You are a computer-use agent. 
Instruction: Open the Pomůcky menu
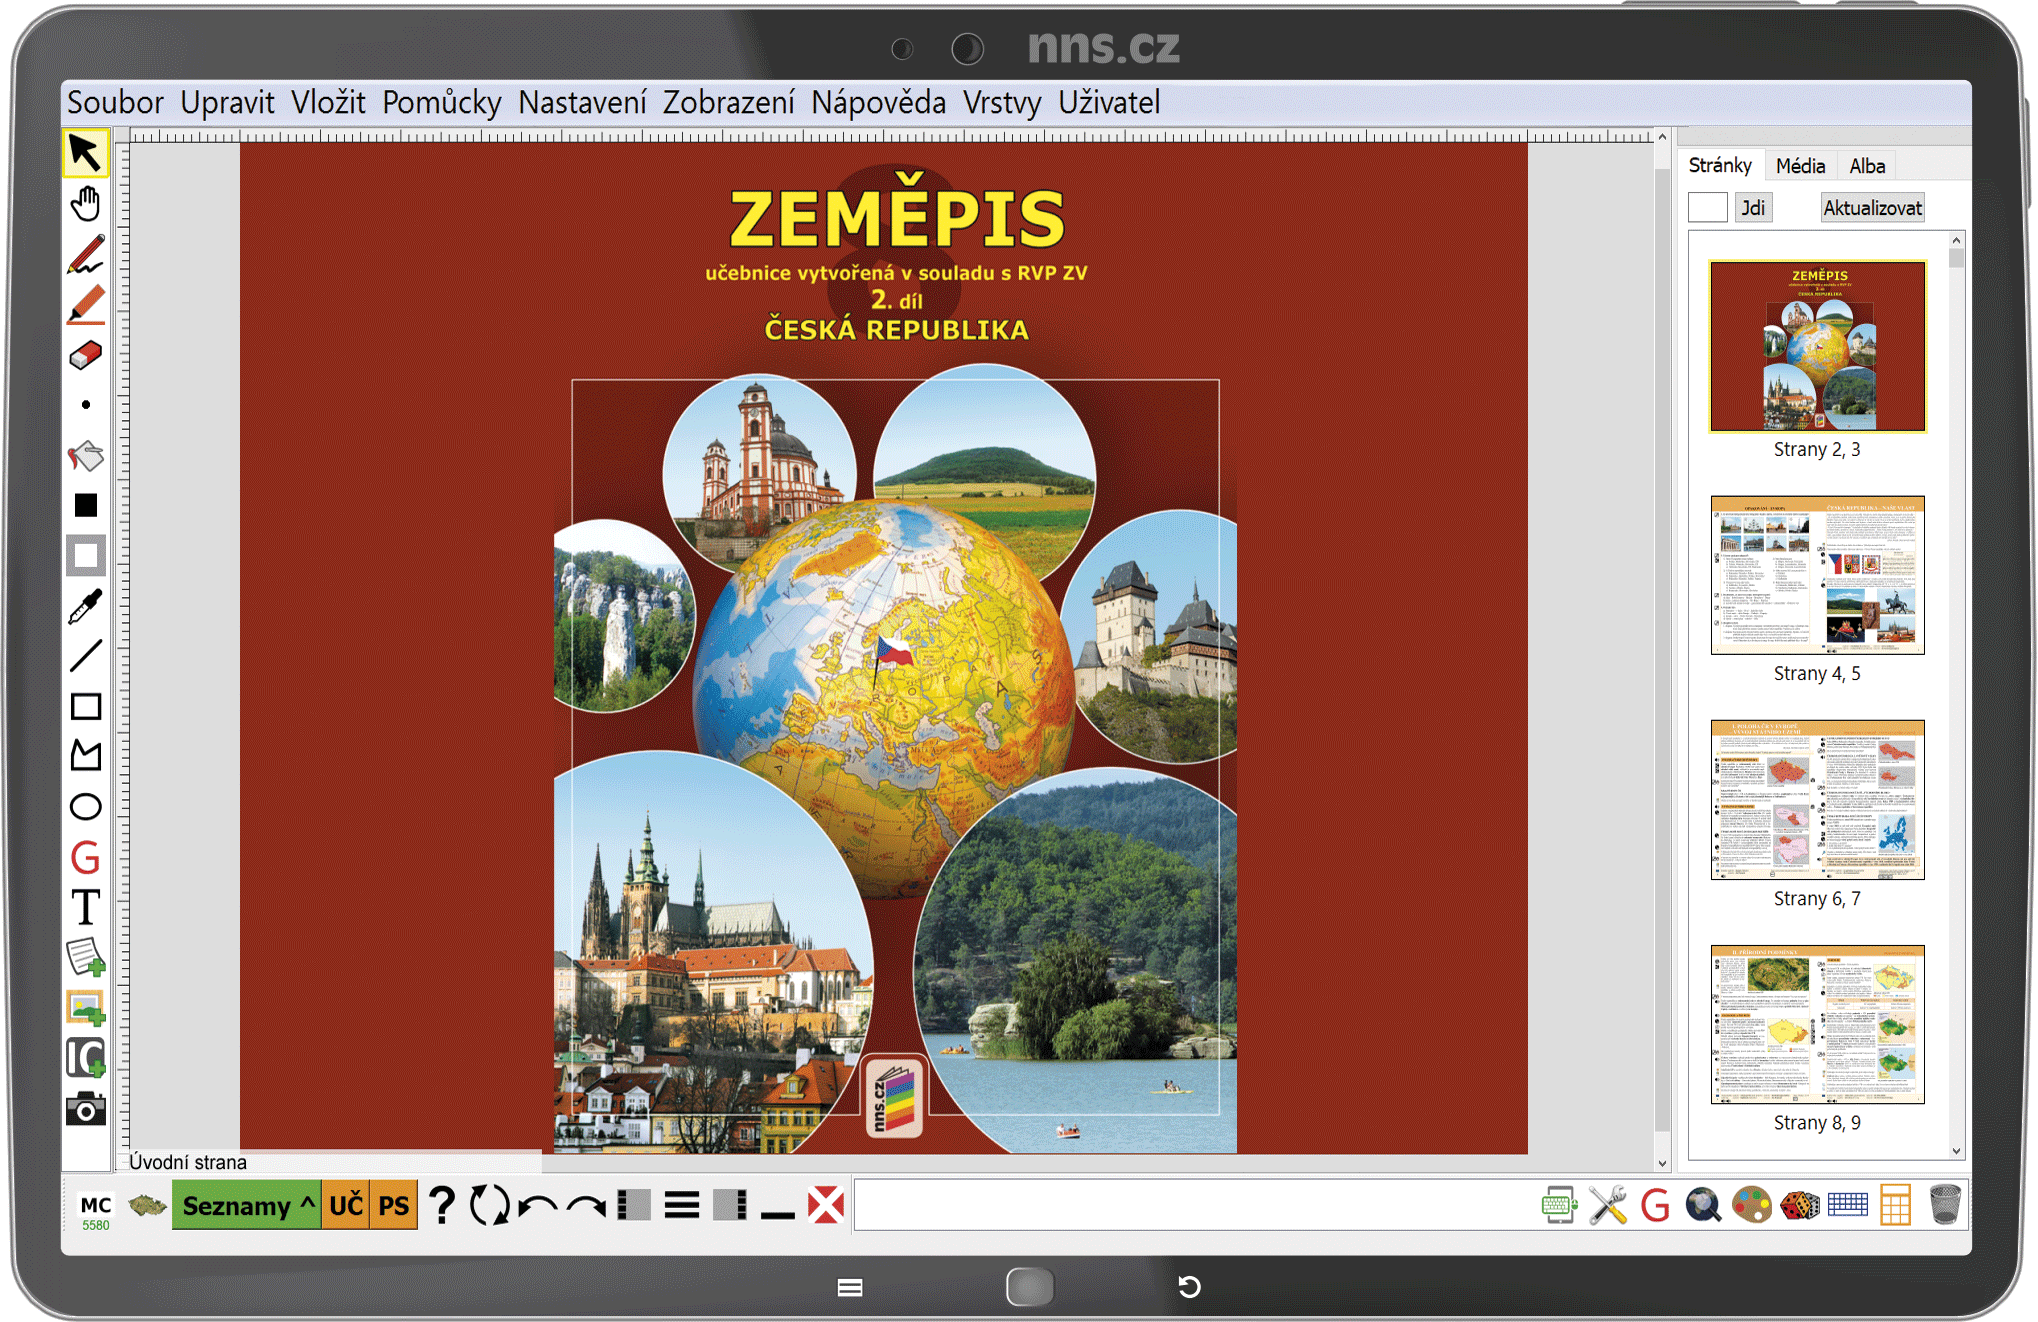coord(441,103)
